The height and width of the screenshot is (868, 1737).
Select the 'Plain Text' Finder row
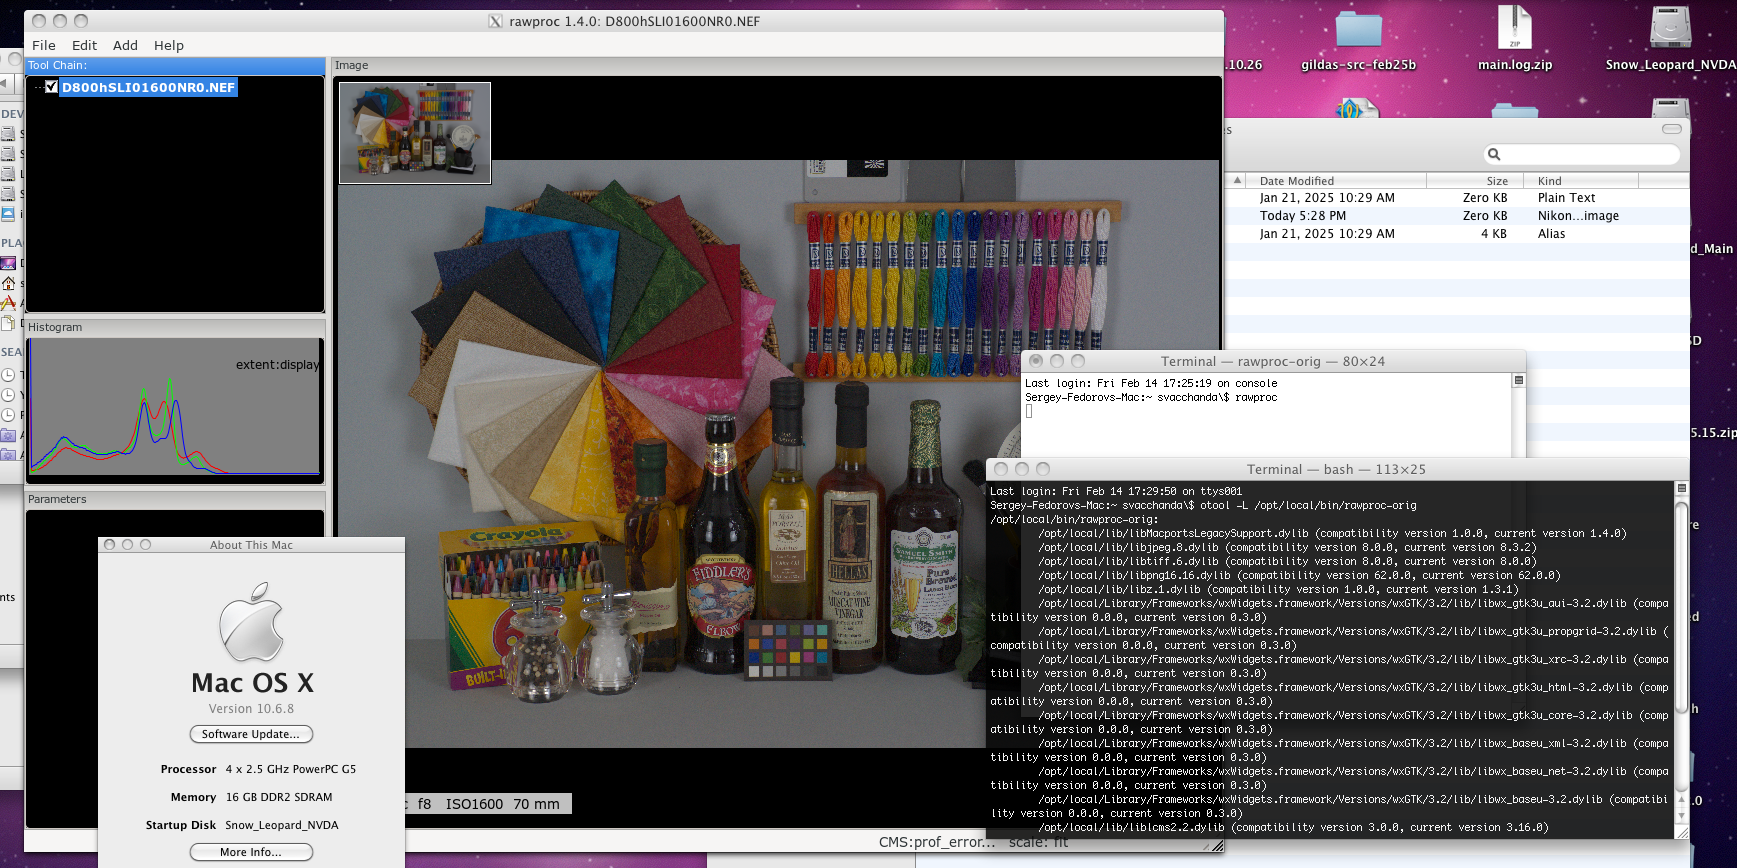(1458, 198)
